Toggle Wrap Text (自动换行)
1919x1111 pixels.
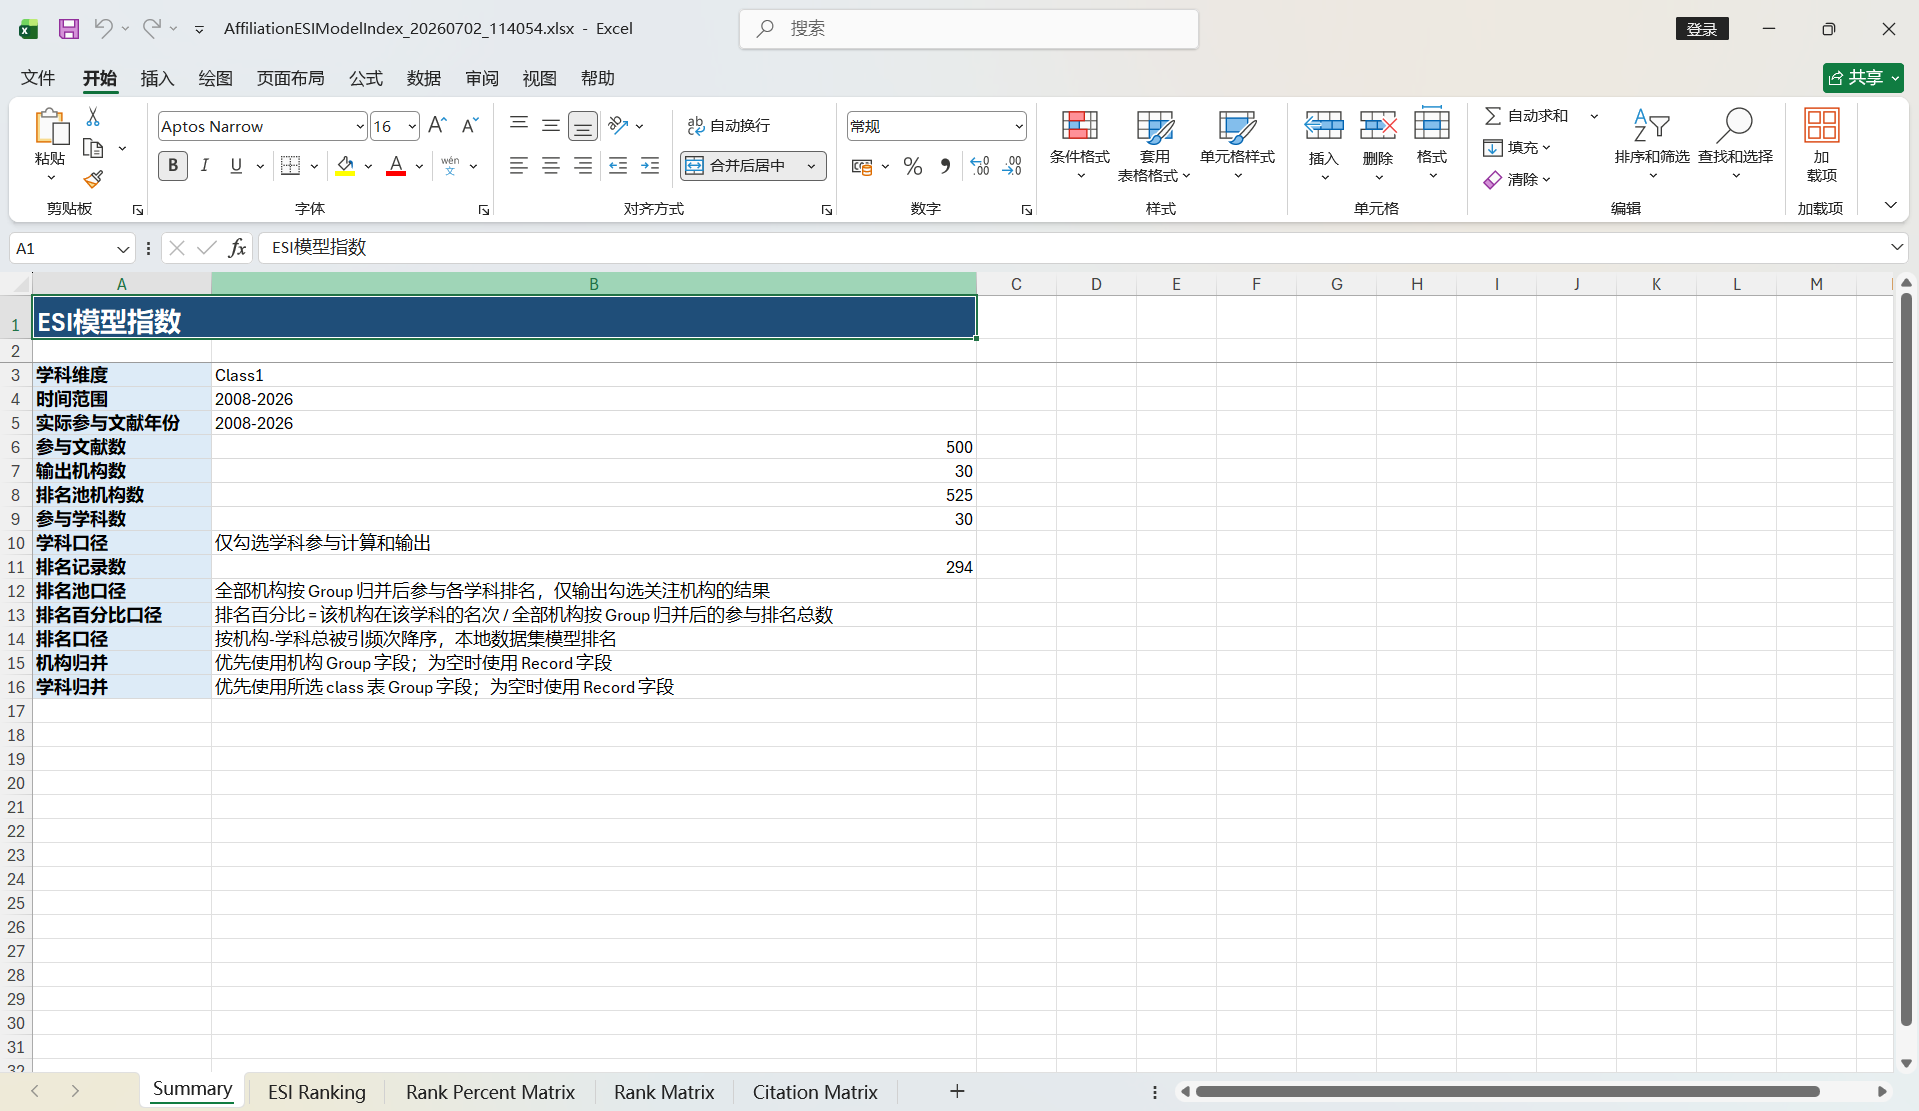729,125
